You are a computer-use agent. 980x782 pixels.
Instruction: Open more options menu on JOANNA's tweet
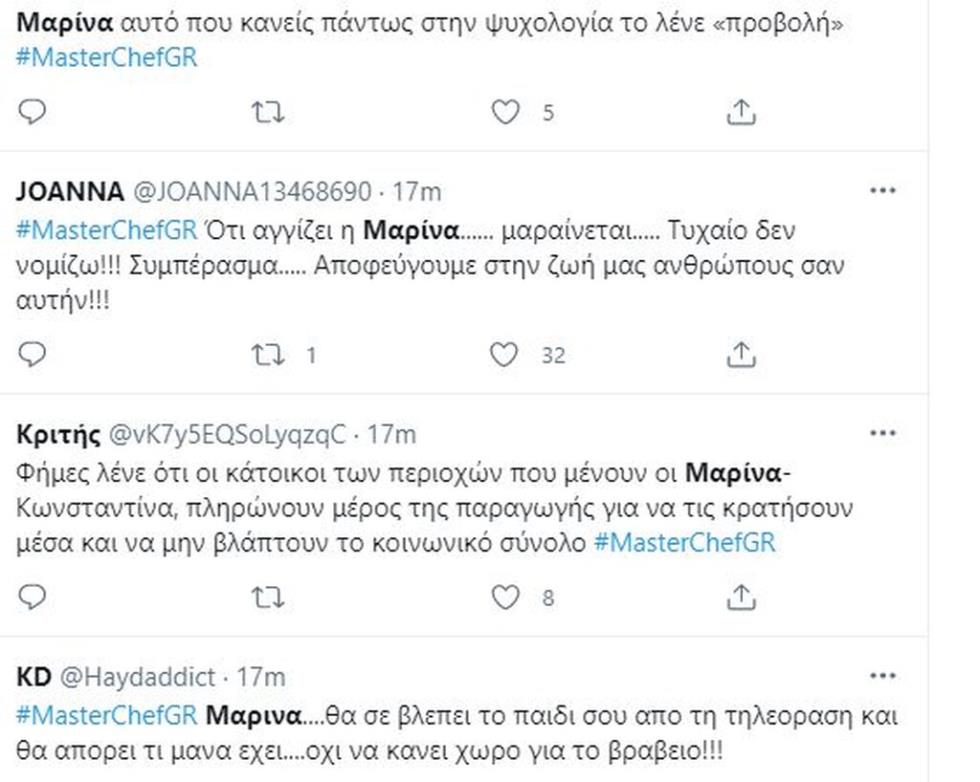tap(882, 190)
